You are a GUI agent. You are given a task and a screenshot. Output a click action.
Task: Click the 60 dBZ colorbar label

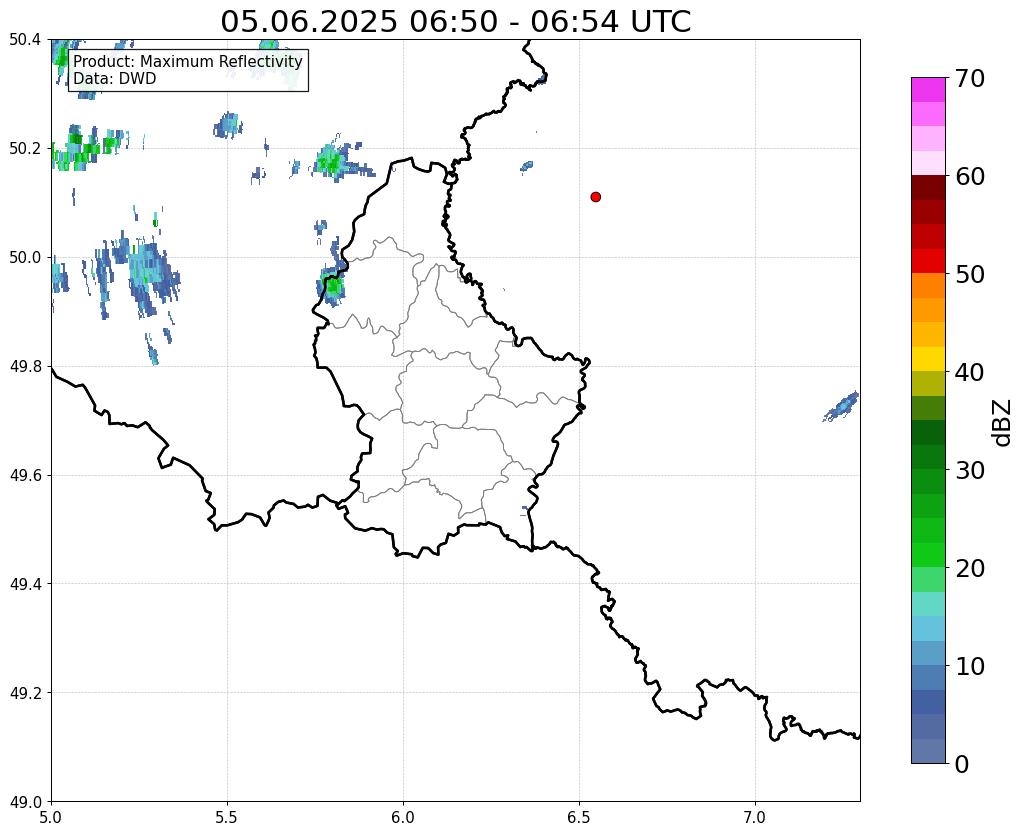tap(970, 176)
